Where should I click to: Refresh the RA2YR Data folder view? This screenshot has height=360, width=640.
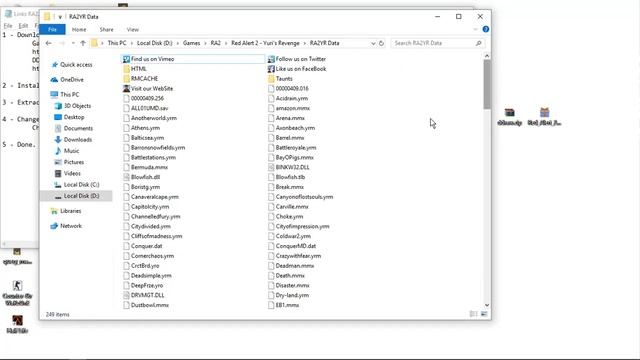click(381, 43)
